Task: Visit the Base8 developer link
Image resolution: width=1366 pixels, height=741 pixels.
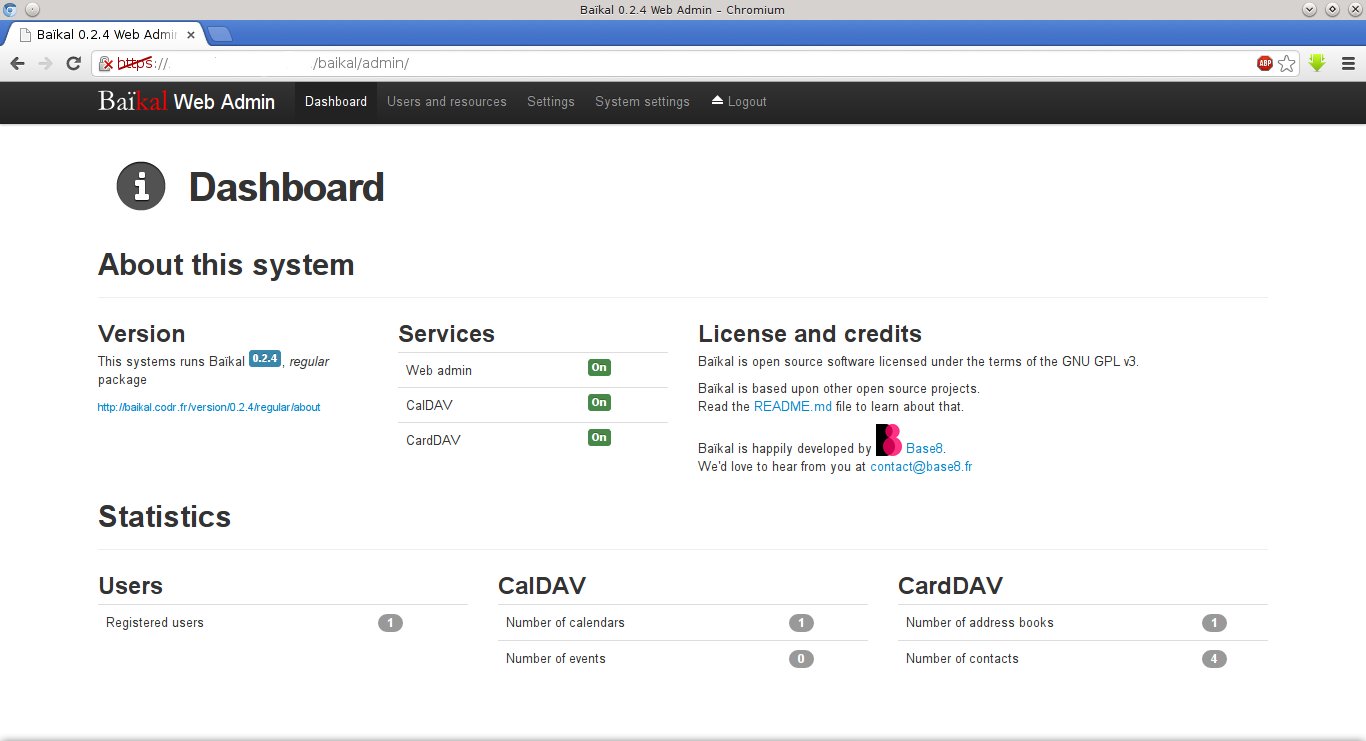Action: [x=924, y=449]
